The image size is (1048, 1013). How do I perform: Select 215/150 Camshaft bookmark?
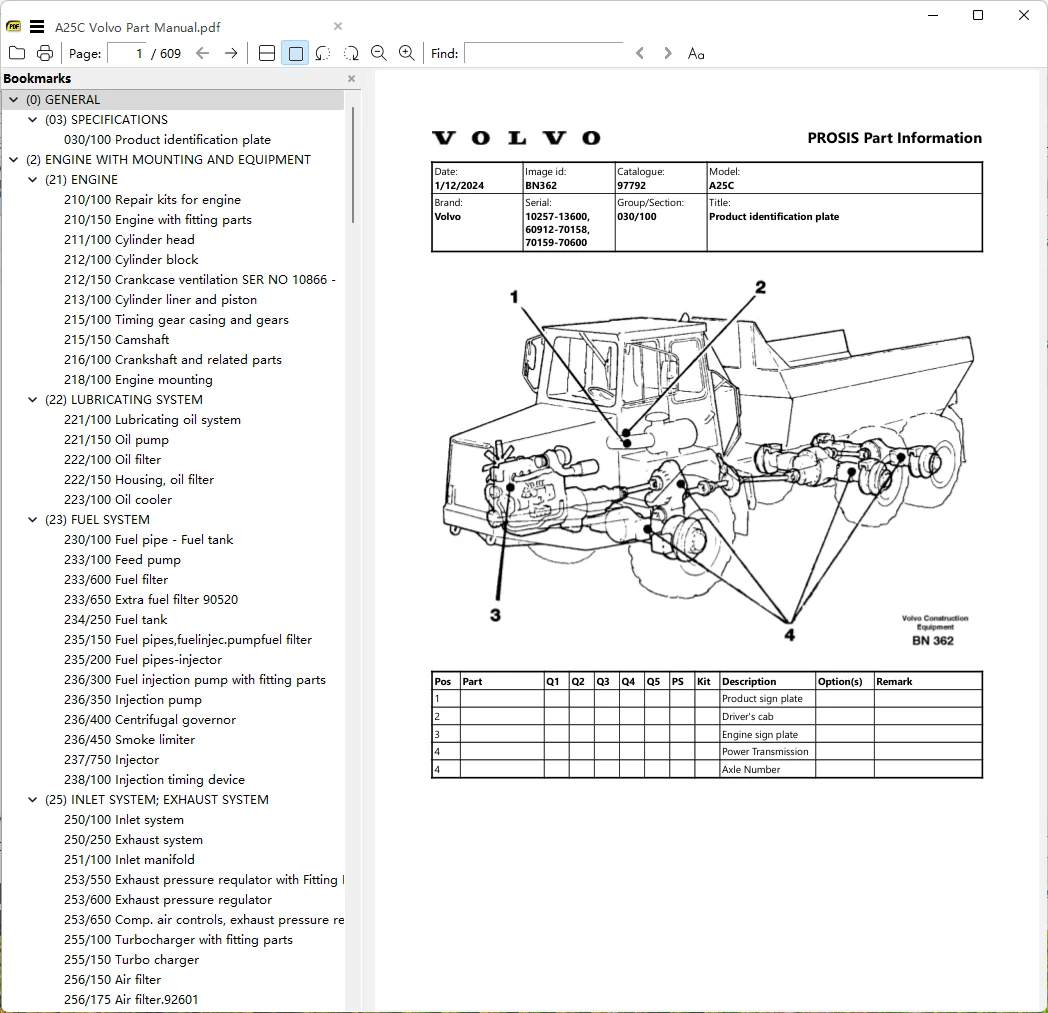click(x=116, y=339)
